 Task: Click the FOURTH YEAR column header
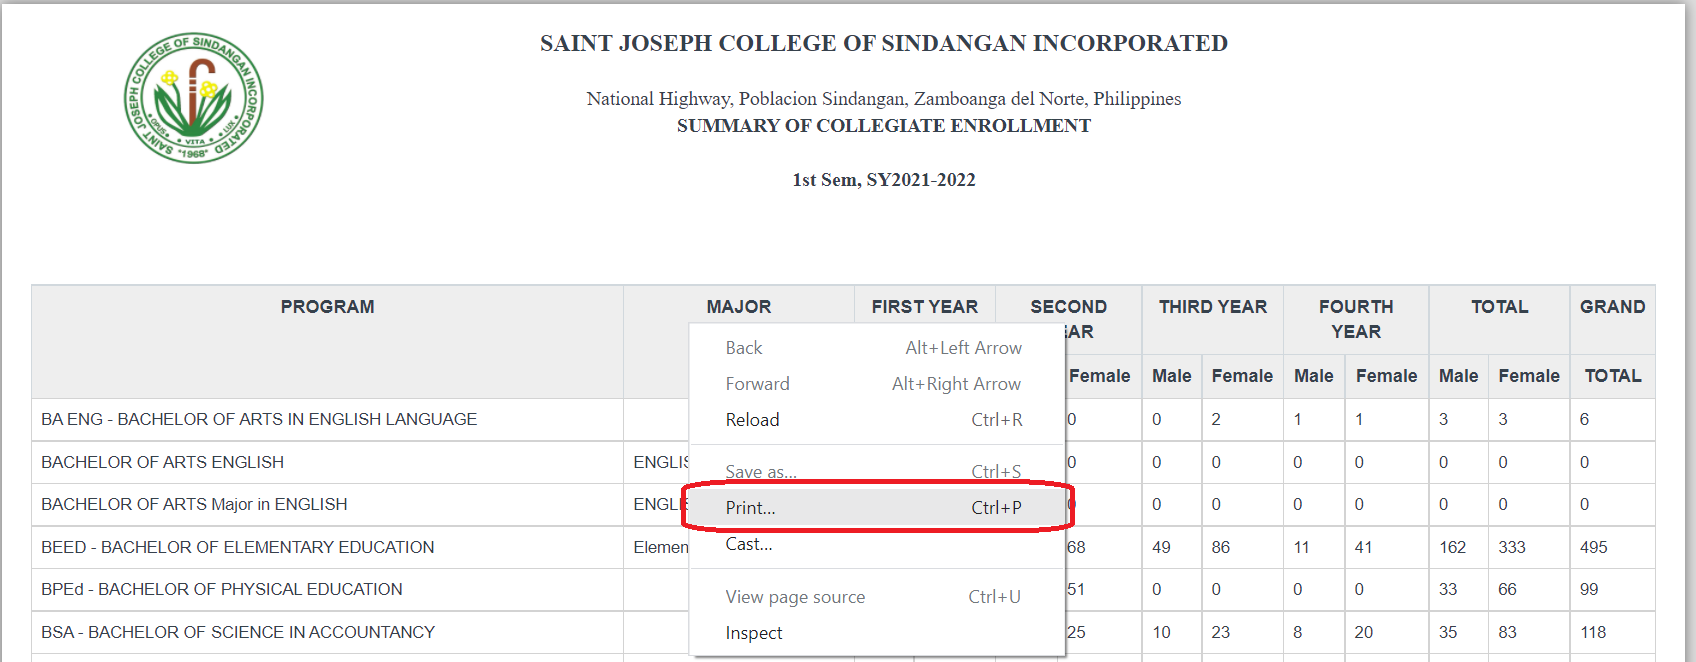(x=1355, y=319)
